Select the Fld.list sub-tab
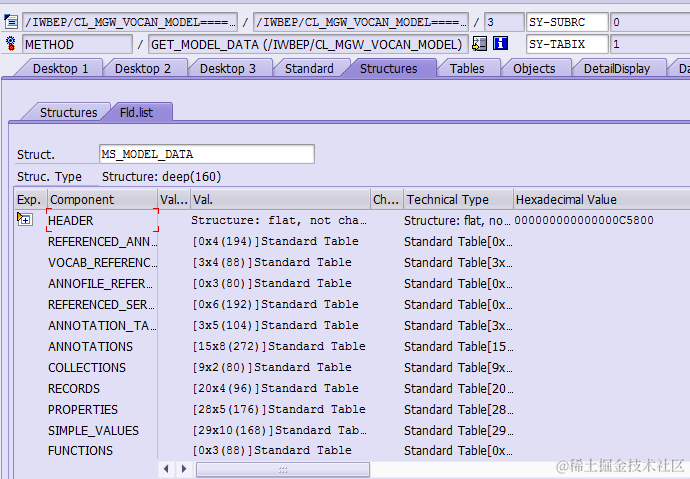The image size is (690, 479). click(136, 113)
